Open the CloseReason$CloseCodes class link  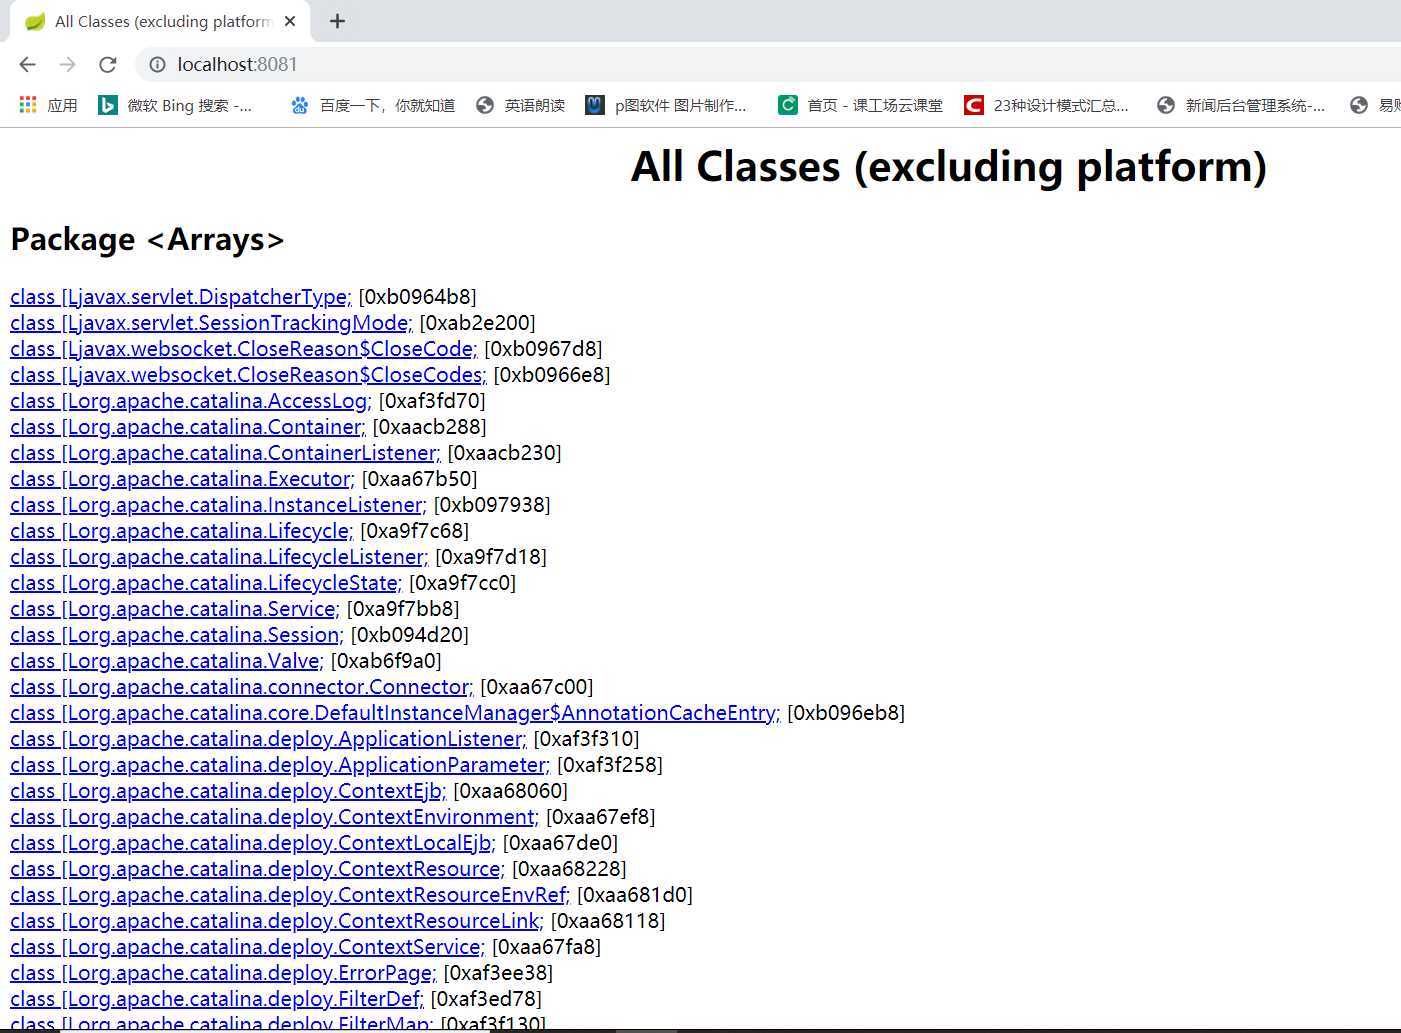click(248, 375)
